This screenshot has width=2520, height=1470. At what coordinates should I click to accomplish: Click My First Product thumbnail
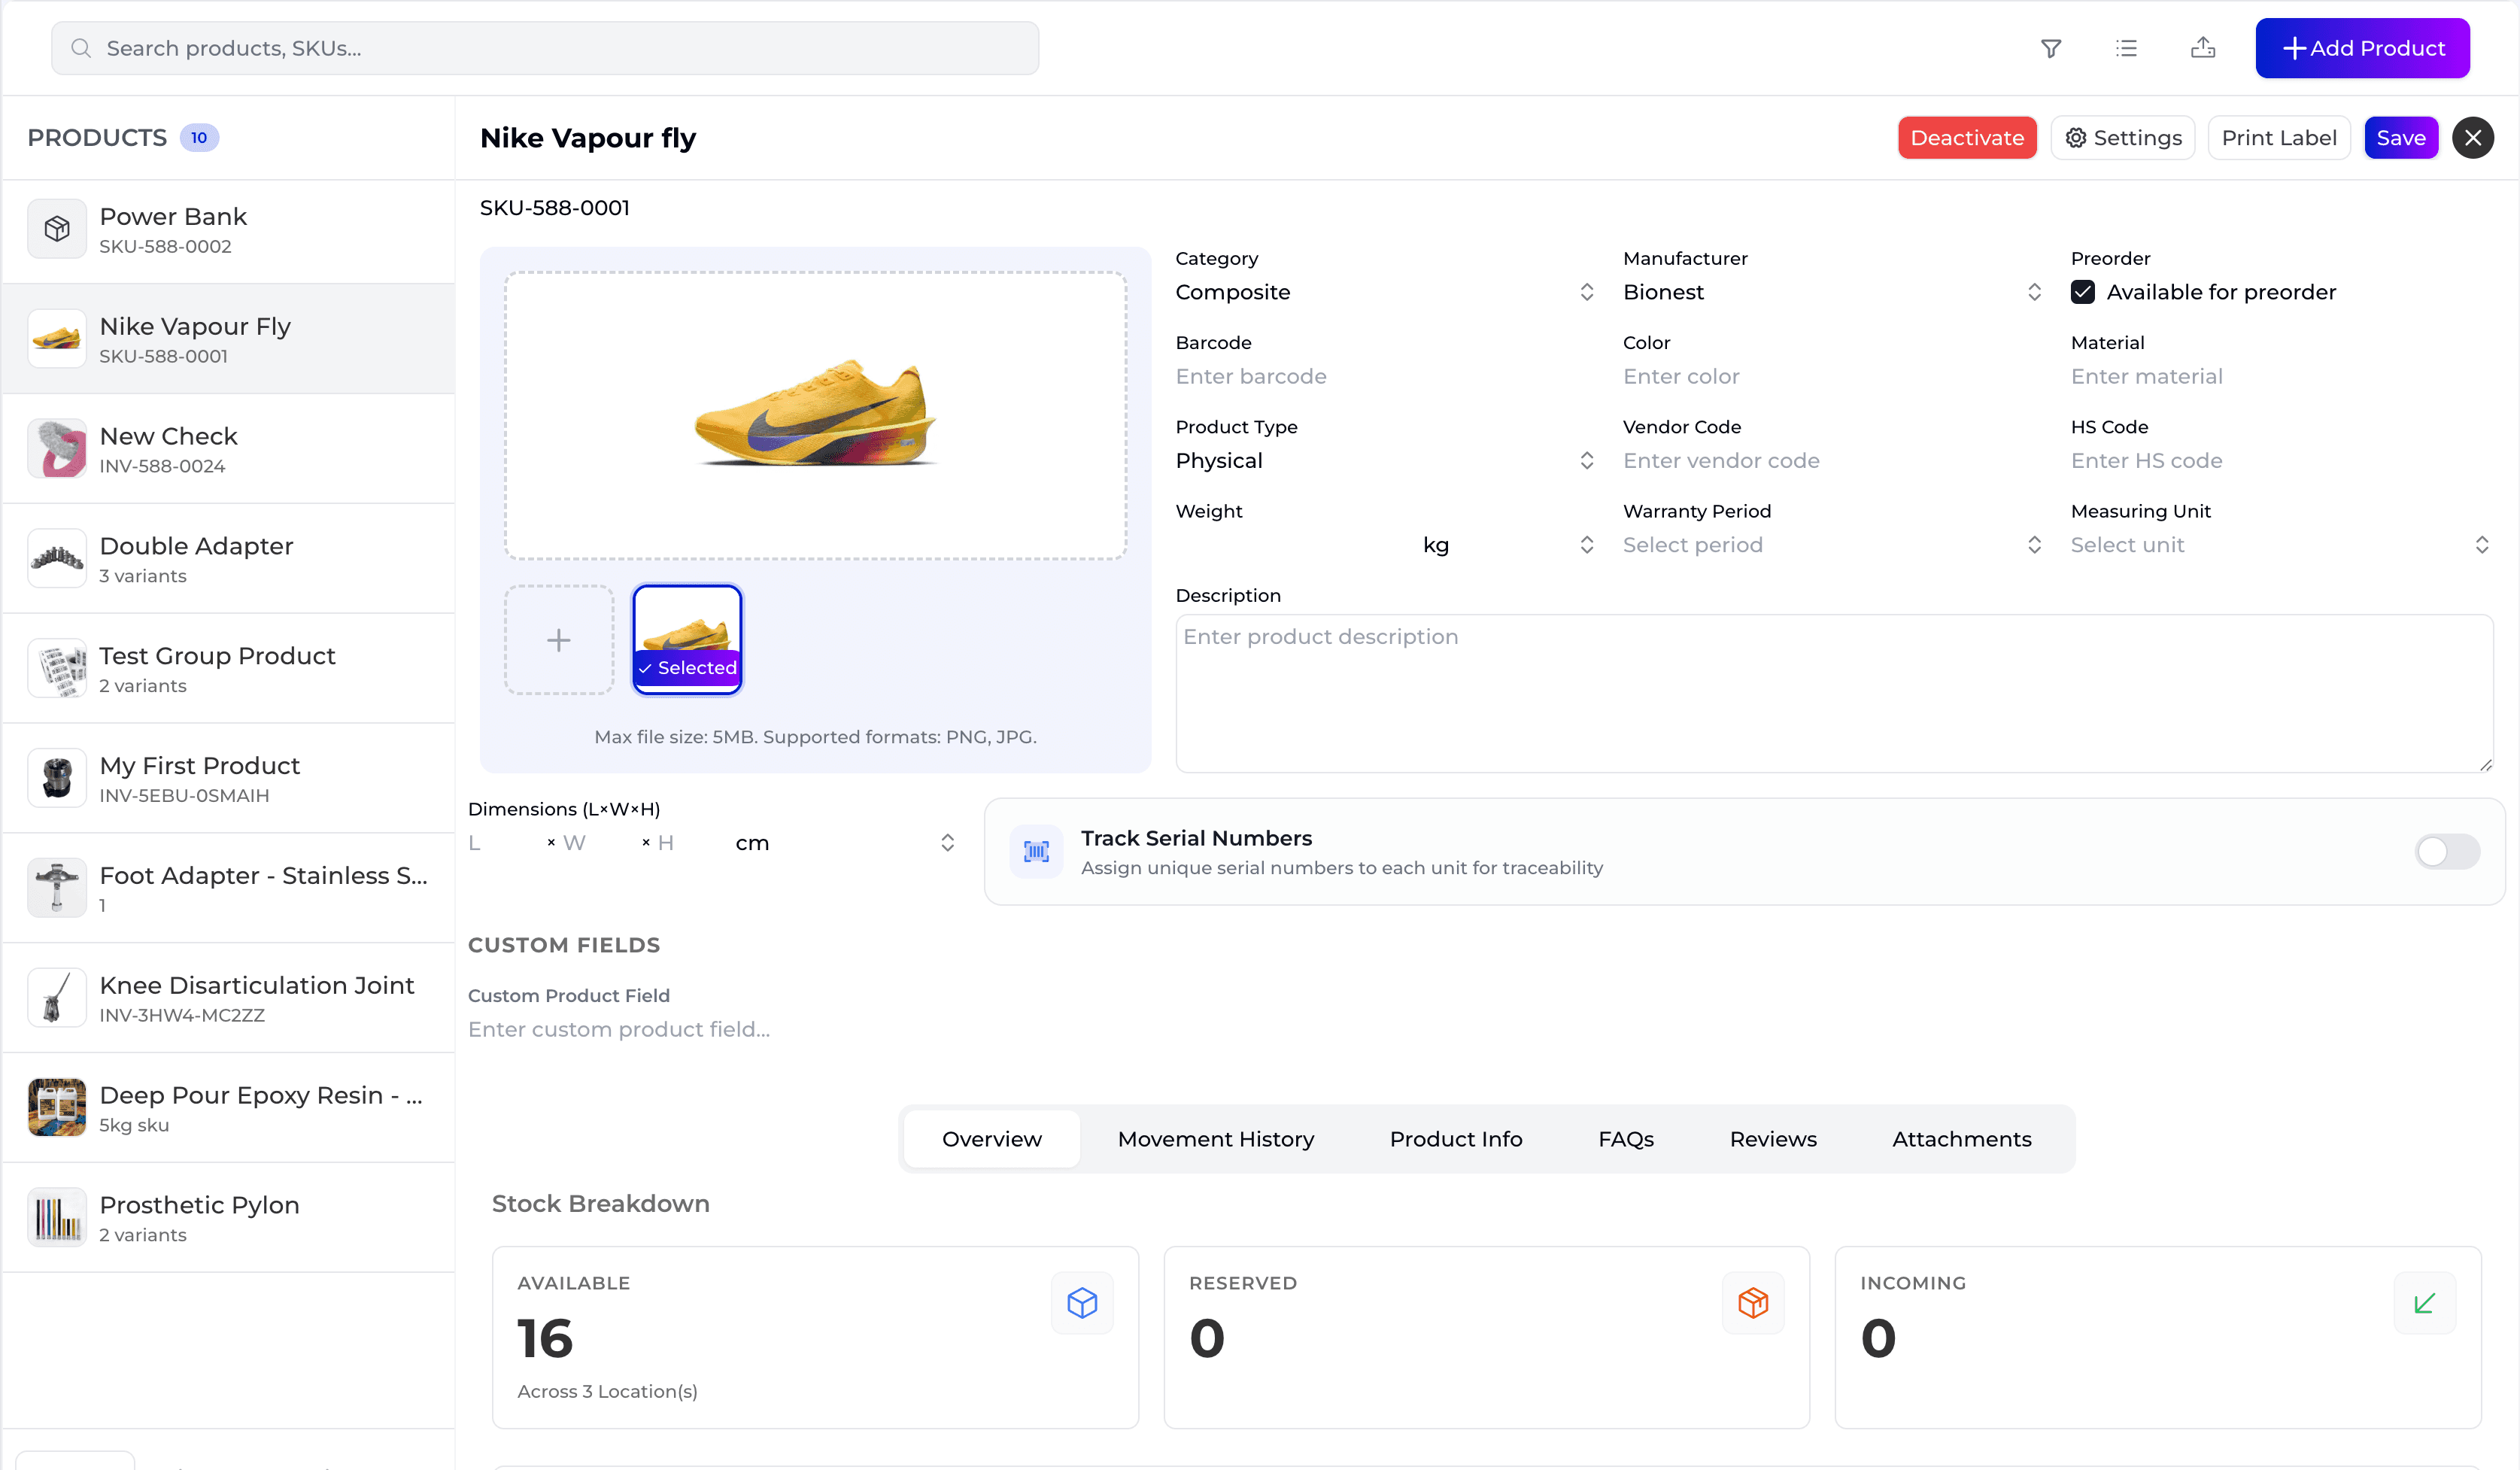pyautogui.click(x=57, y=779)
